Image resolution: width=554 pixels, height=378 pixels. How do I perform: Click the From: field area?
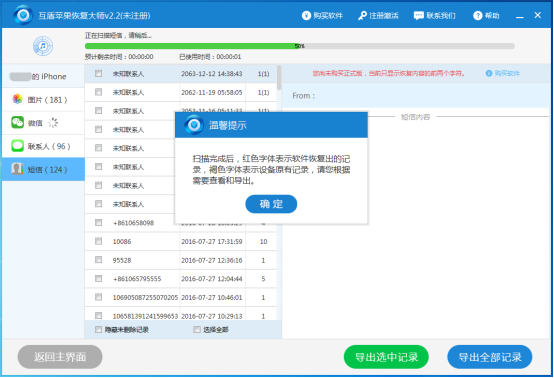point(416,95)
